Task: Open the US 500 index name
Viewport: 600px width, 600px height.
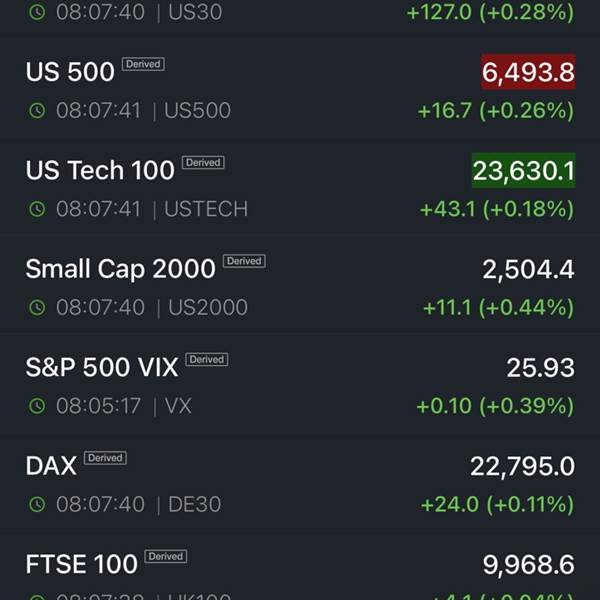Action: pyautogui.click(x=70, y=72)
